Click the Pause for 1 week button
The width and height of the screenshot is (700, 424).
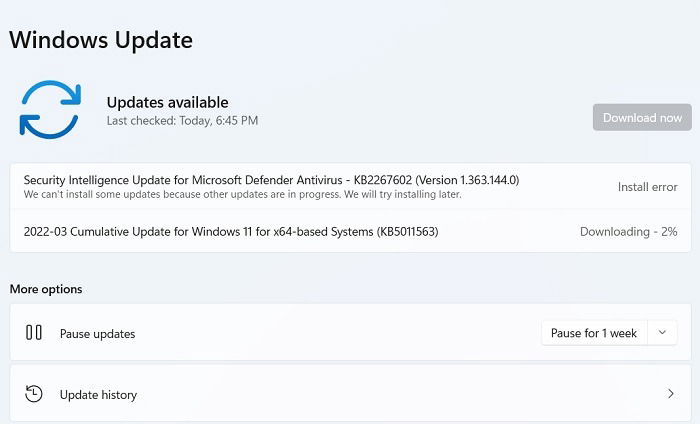[x=594, y=333]
